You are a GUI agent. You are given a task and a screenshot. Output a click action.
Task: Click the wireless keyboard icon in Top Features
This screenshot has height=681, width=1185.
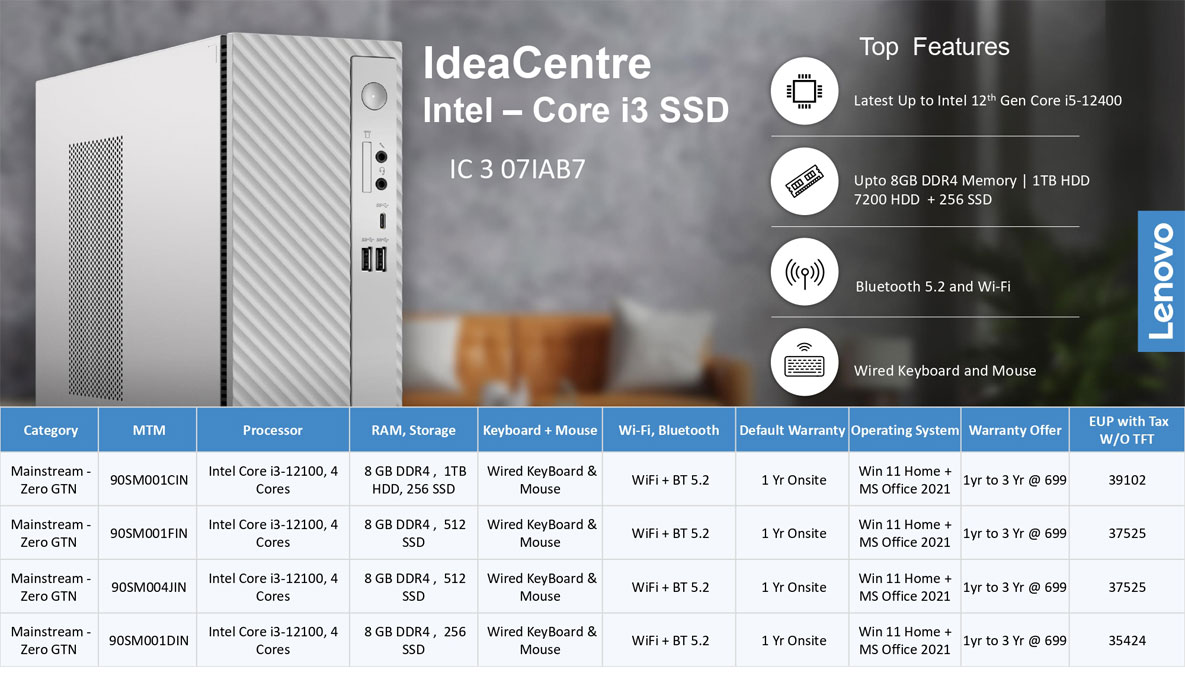tap(804, 361)
